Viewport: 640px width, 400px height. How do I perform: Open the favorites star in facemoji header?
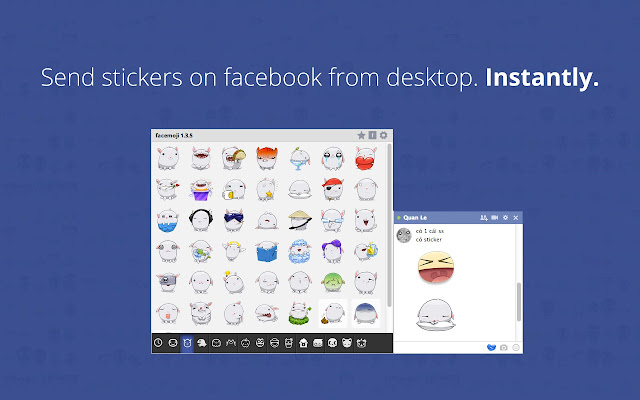coord(361,135)
